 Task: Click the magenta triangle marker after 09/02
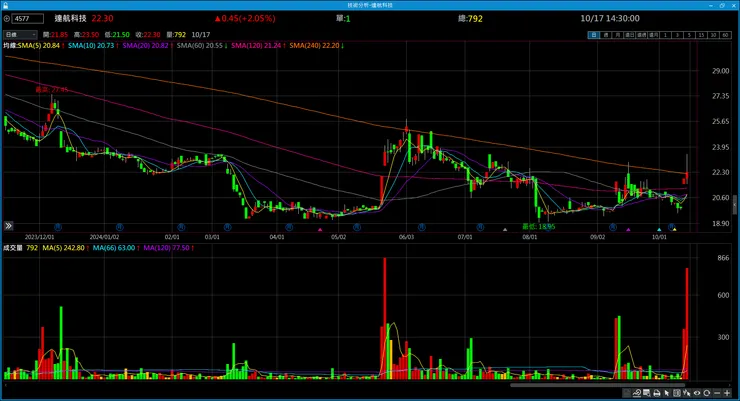628,229
